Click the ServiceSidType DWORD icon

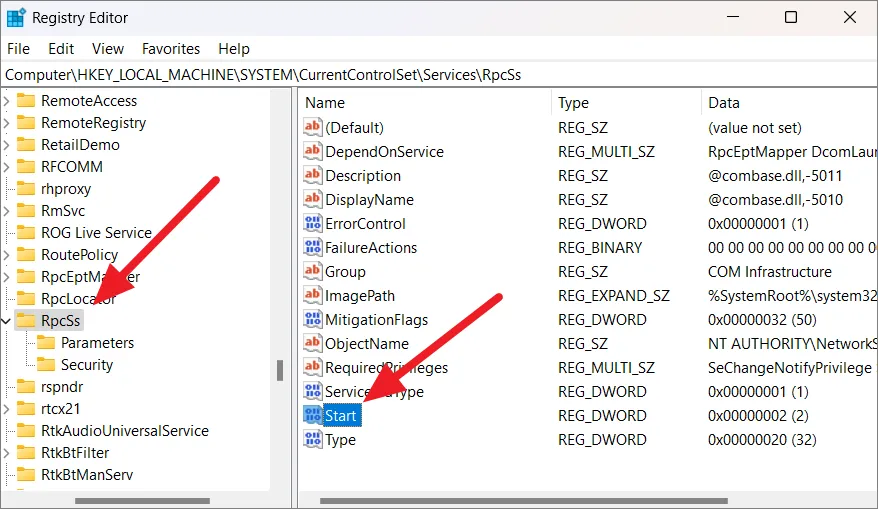312,391
